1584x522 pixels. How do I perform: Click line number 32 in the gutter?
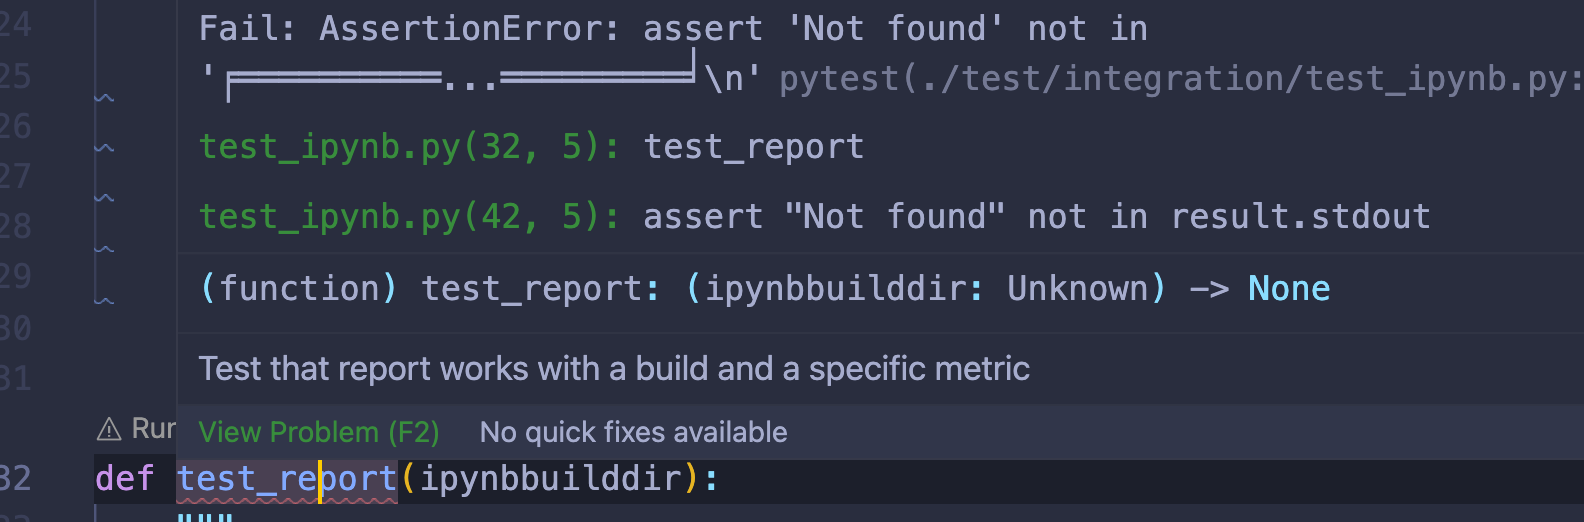click(x=16, y=479)
